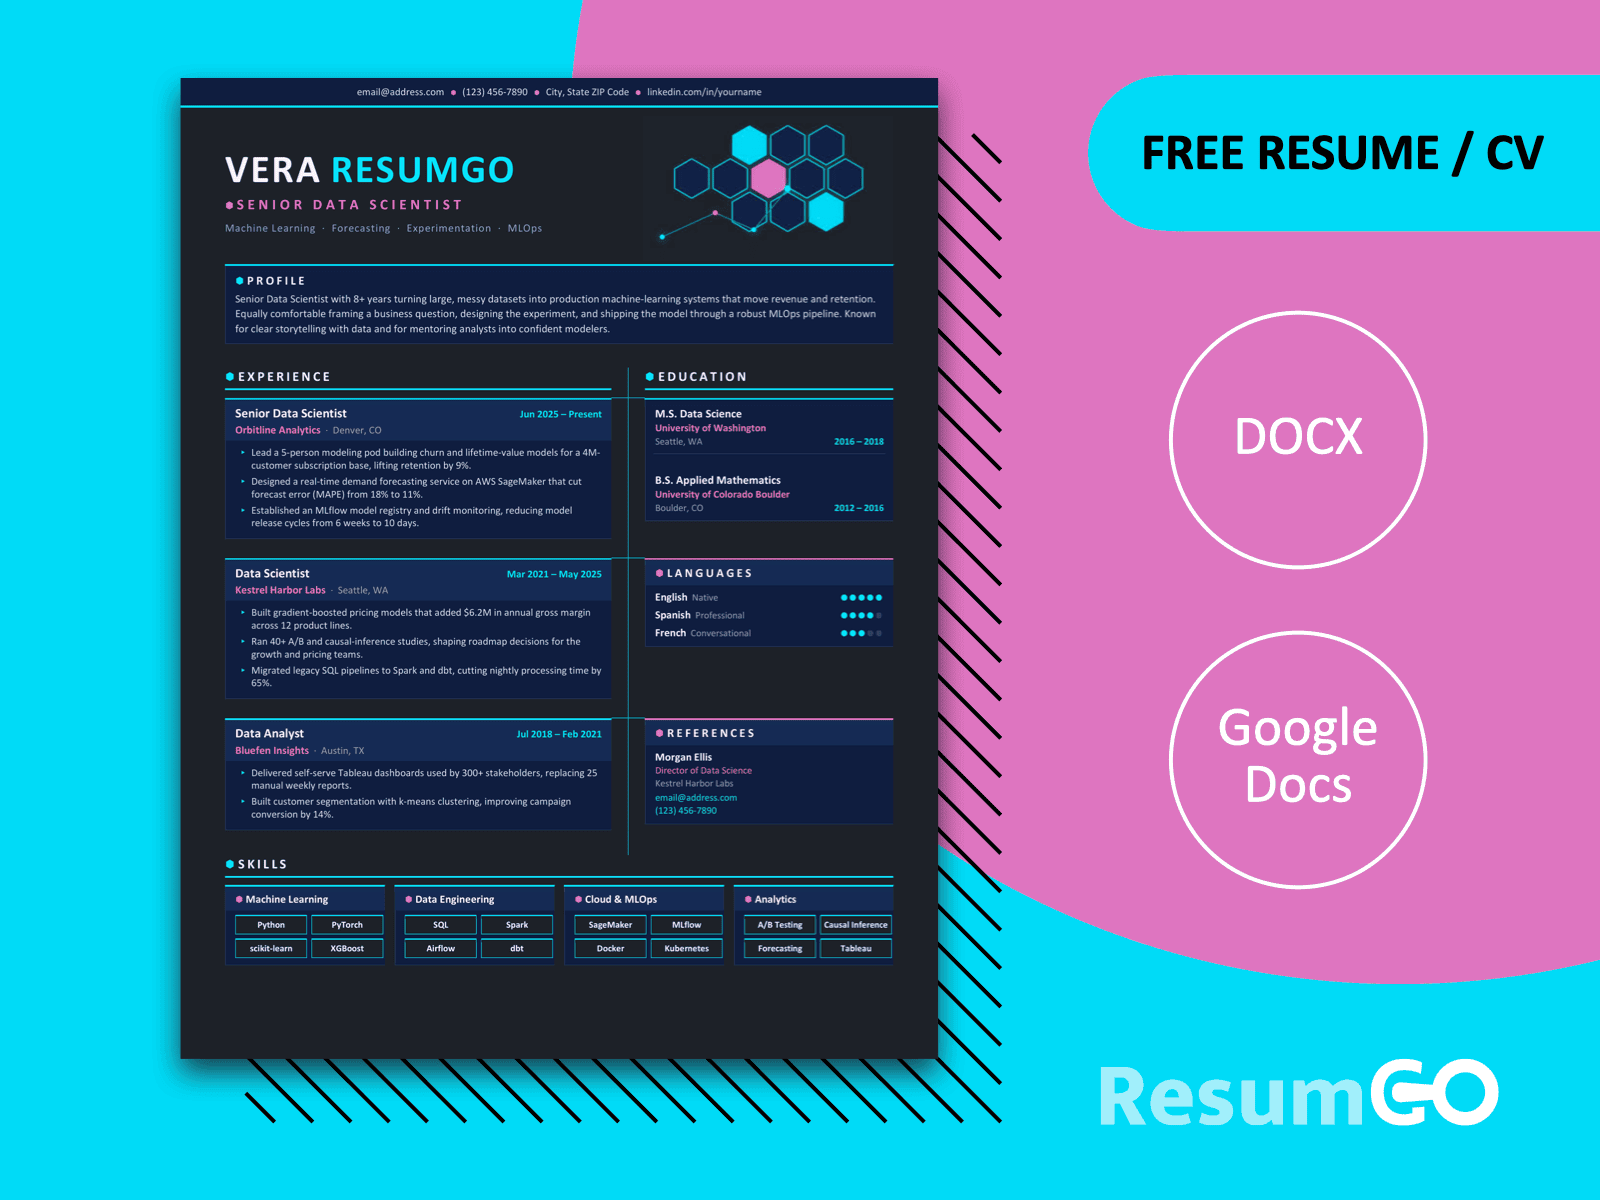Click the linkedin.com/in/yourname link
The width and height of the screenshot is (1600, 1200).
tap(704, 92)
